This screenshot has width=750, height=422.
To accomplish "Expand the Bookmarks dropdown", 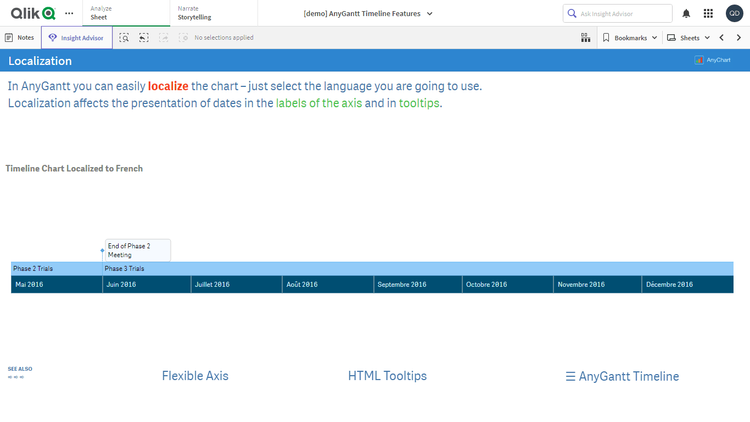I will point(630,37).
